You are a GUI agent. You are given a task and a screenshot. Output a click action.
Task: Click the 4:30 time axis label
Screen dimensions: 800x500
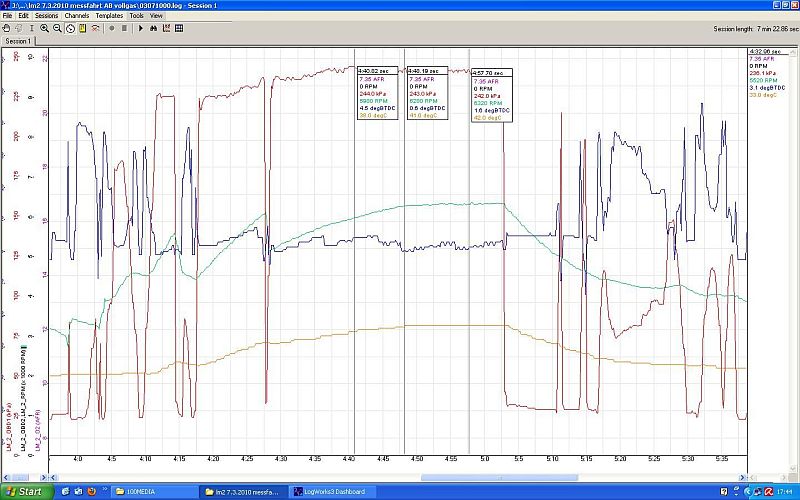click(x=280, y=459)
